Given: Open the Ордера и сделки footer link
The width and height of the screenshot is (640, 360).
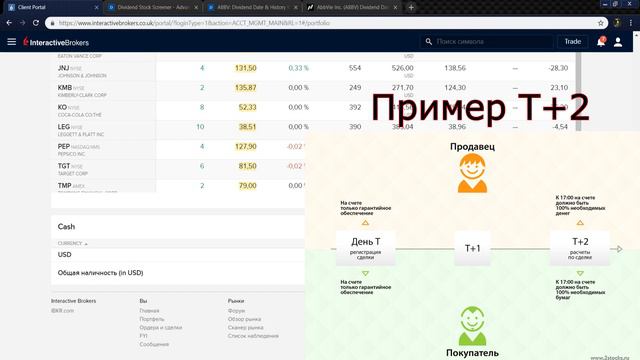Looking at the screenshot, I should 160,328.
